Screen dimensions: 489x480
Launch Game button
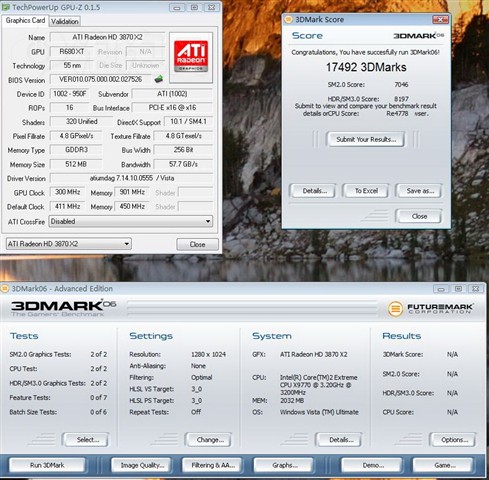click(444, 465)
